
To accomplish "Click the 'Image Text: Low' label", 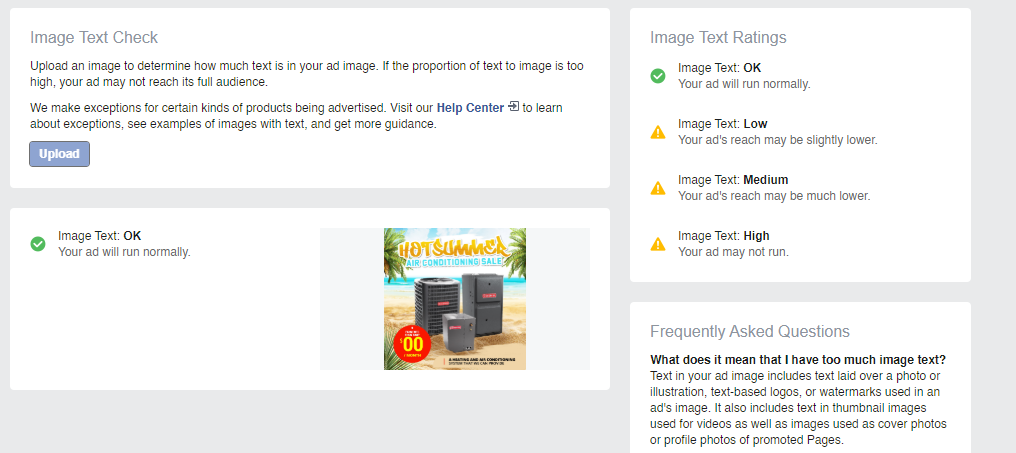I will point(722,124).
